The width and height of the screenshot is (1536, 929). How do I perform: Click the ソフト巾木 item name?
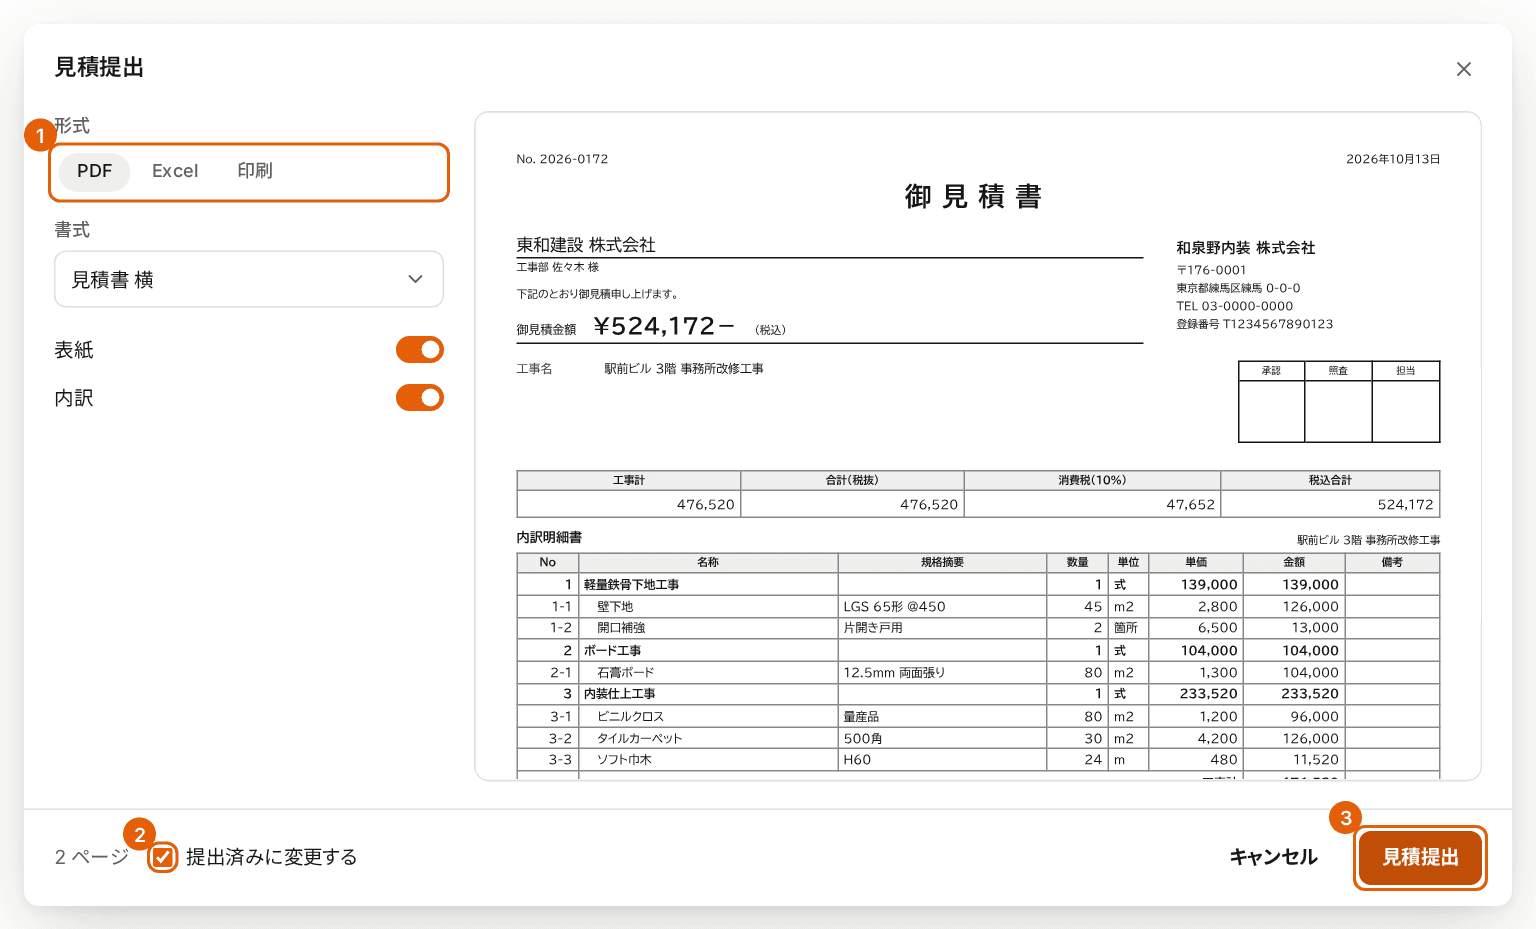624,760
